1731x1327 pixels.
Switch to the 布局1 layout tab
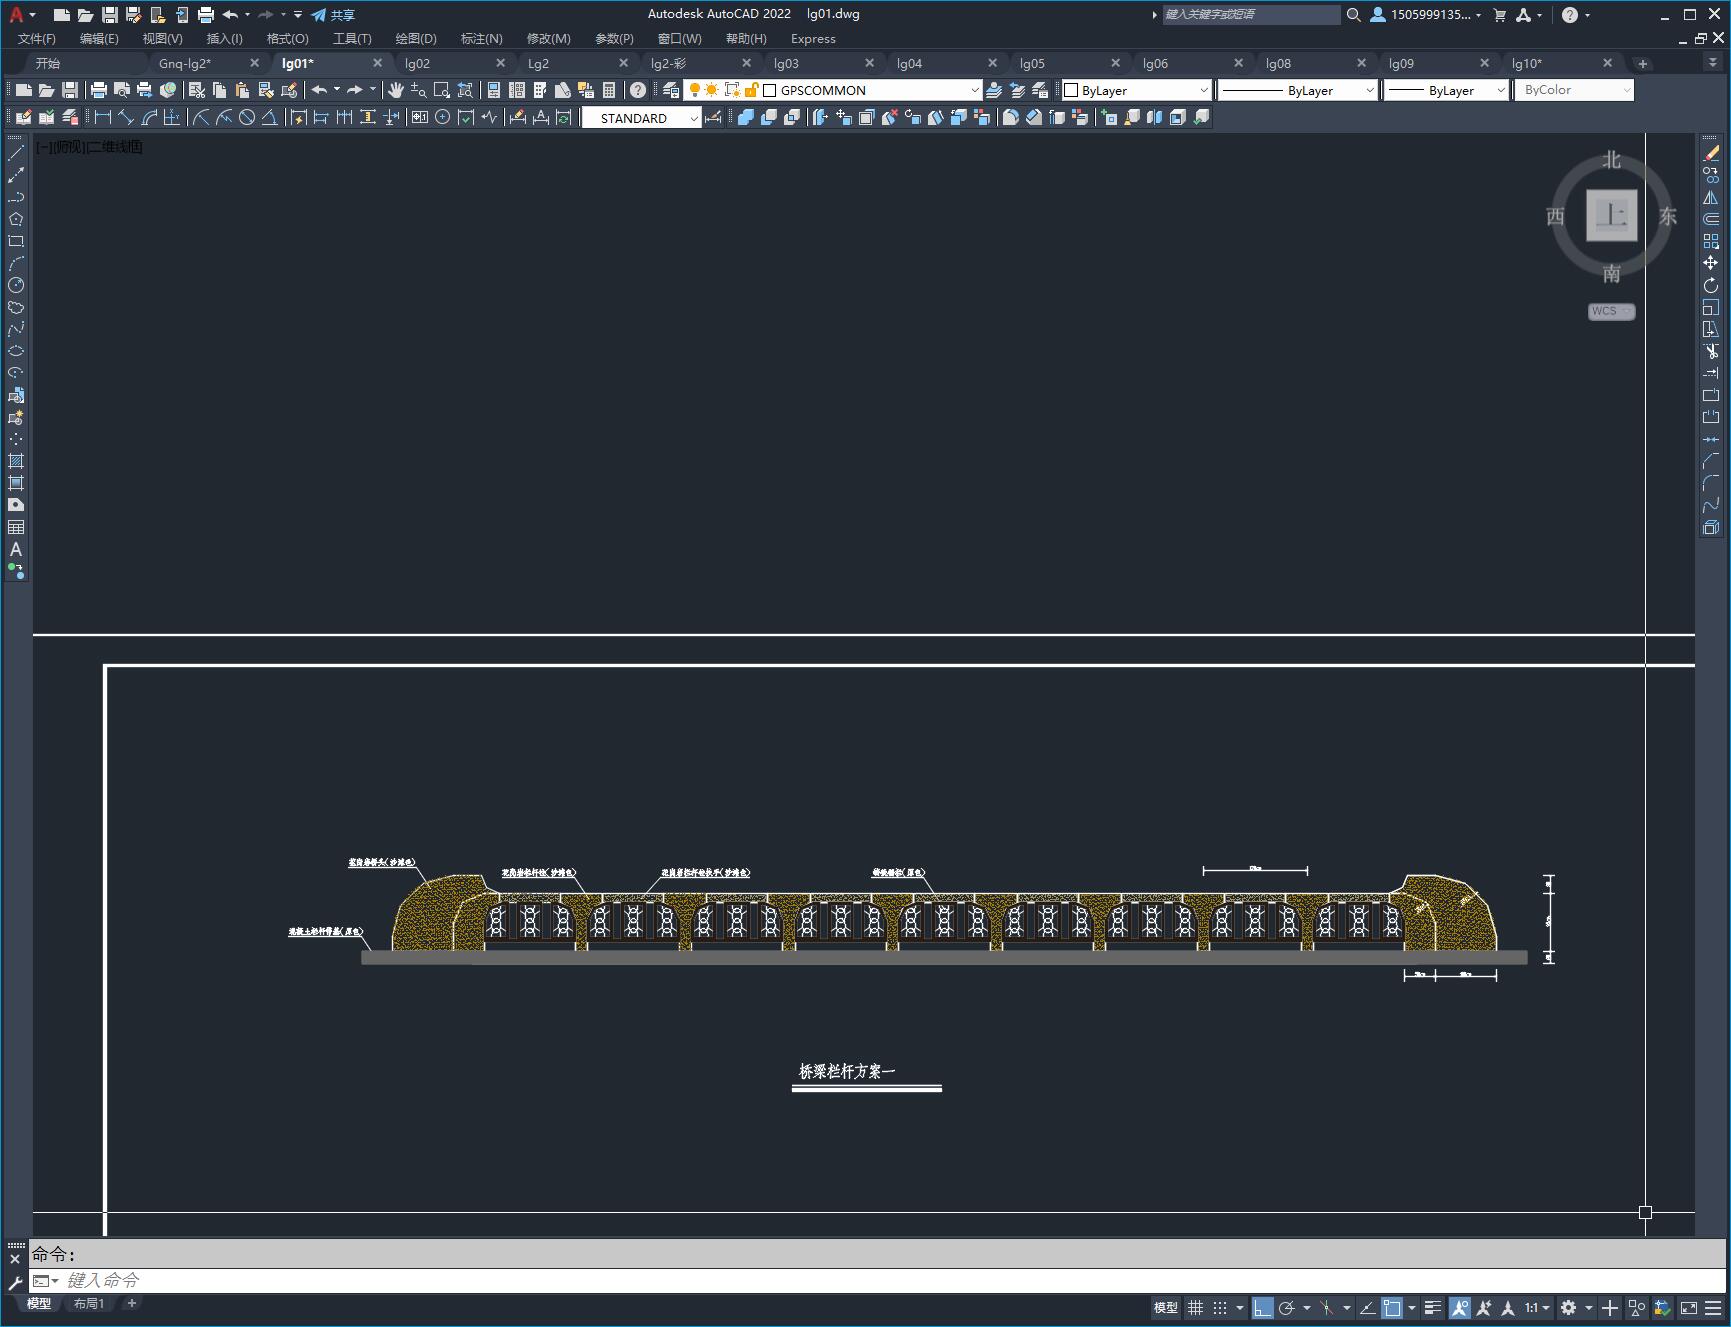89,1303
